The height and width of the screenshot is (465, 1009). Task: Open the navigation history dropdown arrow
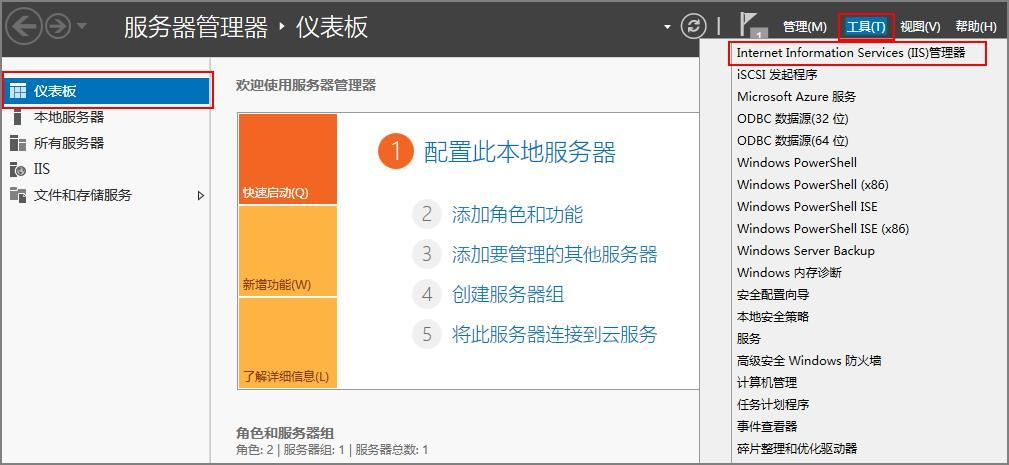click(x=82, y=26)
